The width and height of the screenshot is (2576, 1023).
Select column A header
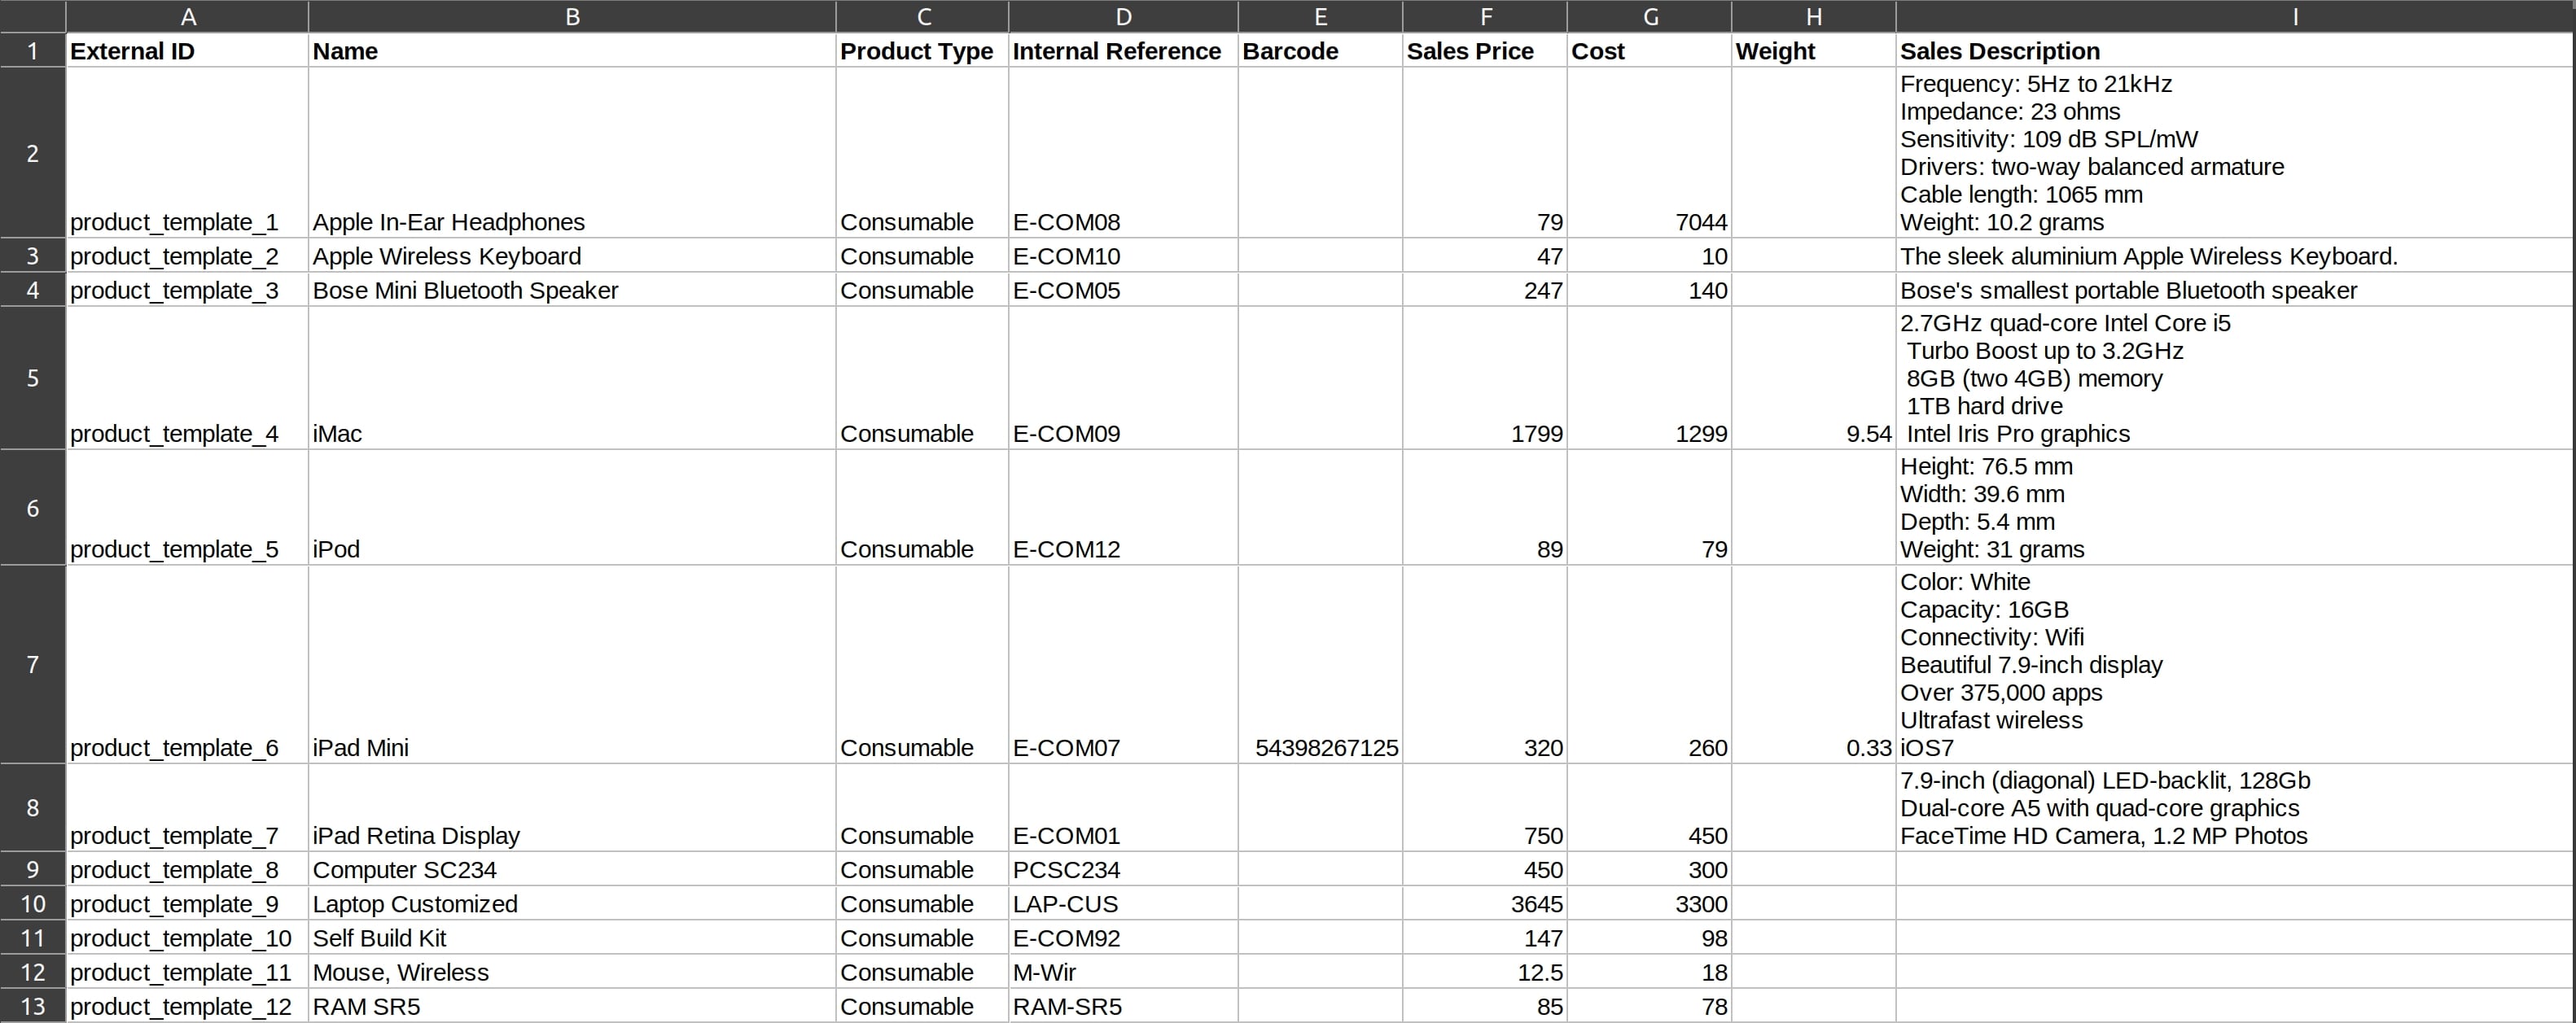(x=187, y=16)
